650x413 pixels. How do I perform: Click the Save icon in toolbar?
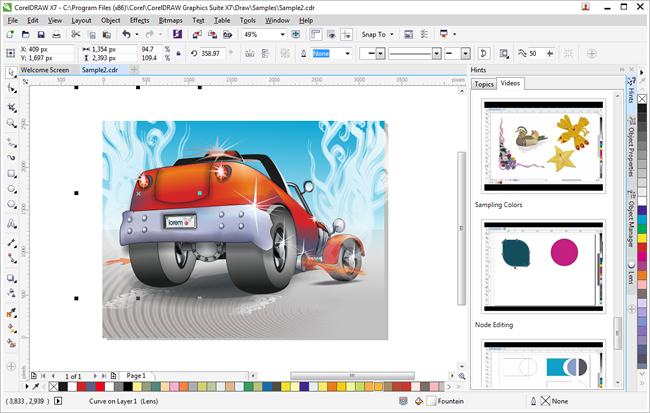coord(39,34)
